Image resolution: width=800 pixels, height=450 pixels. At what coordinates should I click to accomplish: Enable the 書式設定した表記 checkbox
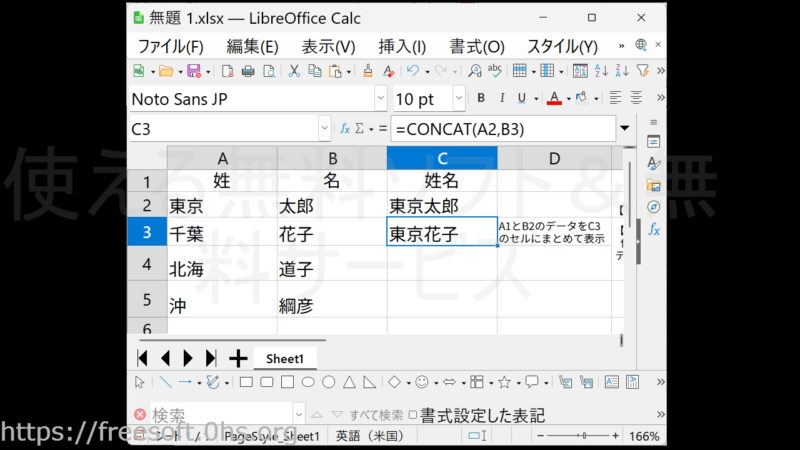(x=413, y=414)
